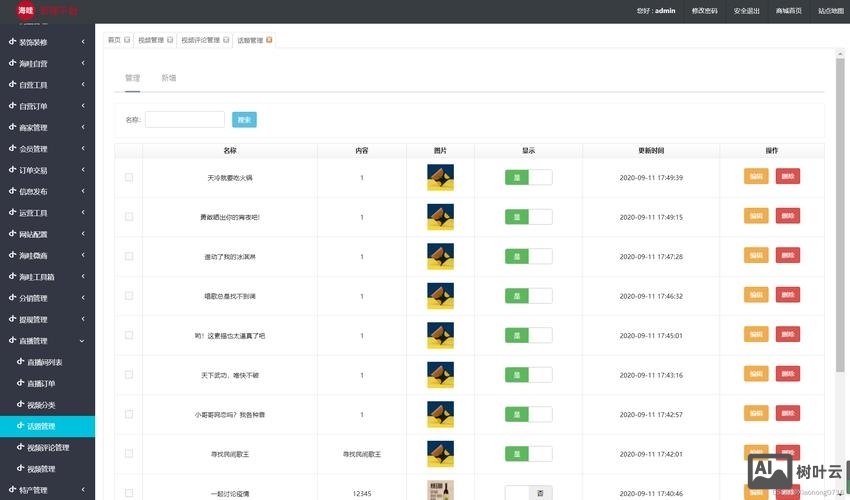Click the icon beside 装饰装修 menu

point(12,42)
